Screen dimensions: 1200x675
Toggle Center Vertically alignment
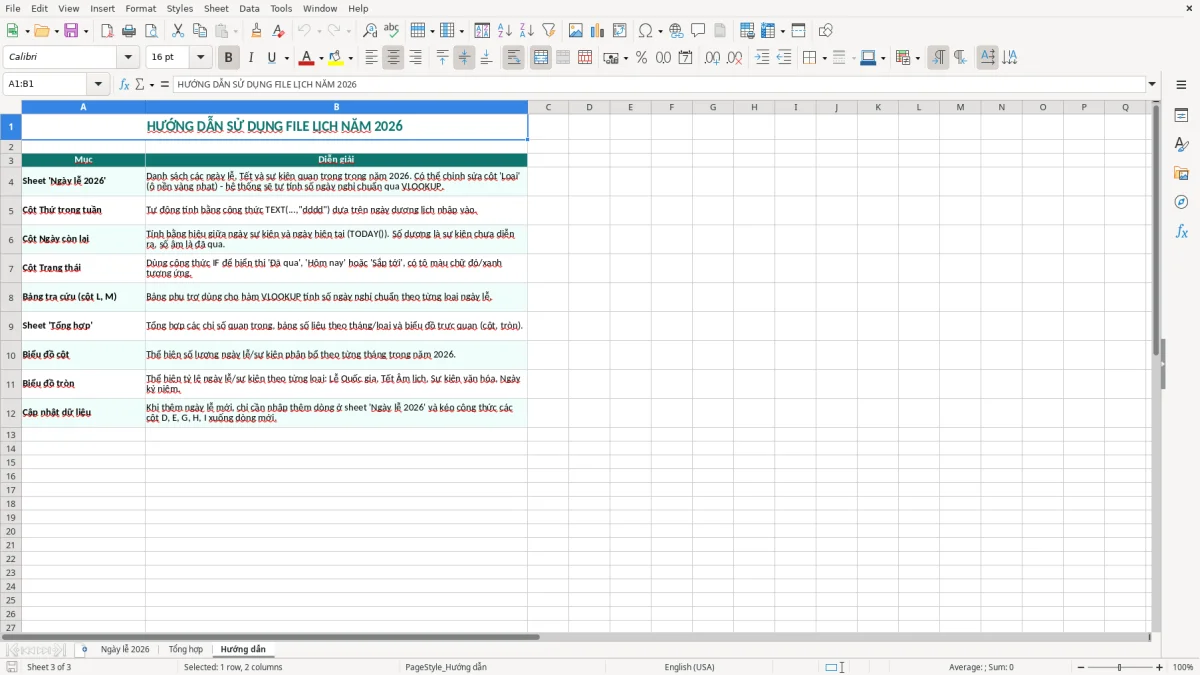click(x=464, y=58)
